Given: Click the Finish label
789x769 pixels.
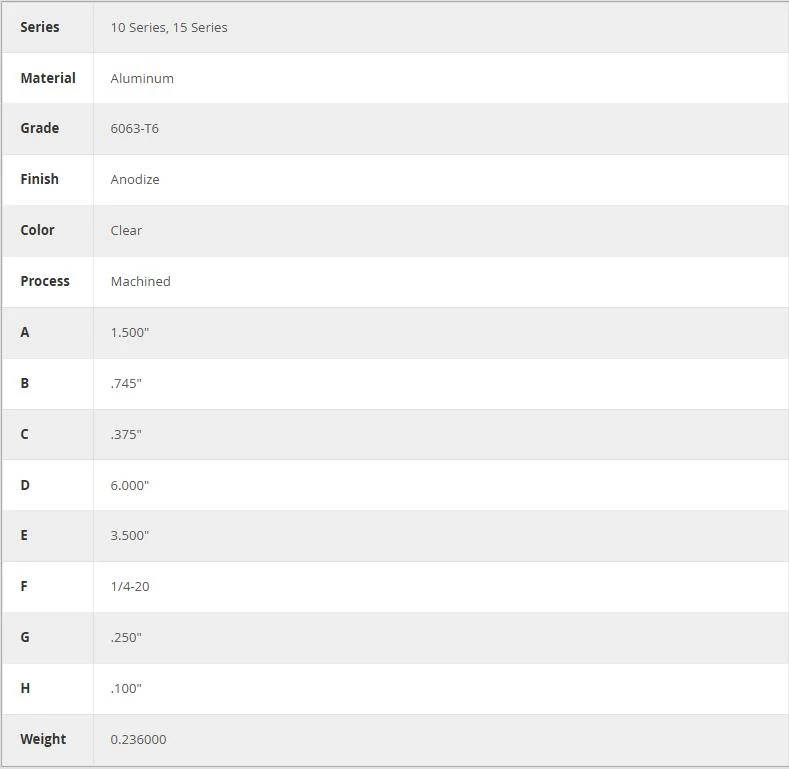Looking at the screenshot, I should coord(39,179).
